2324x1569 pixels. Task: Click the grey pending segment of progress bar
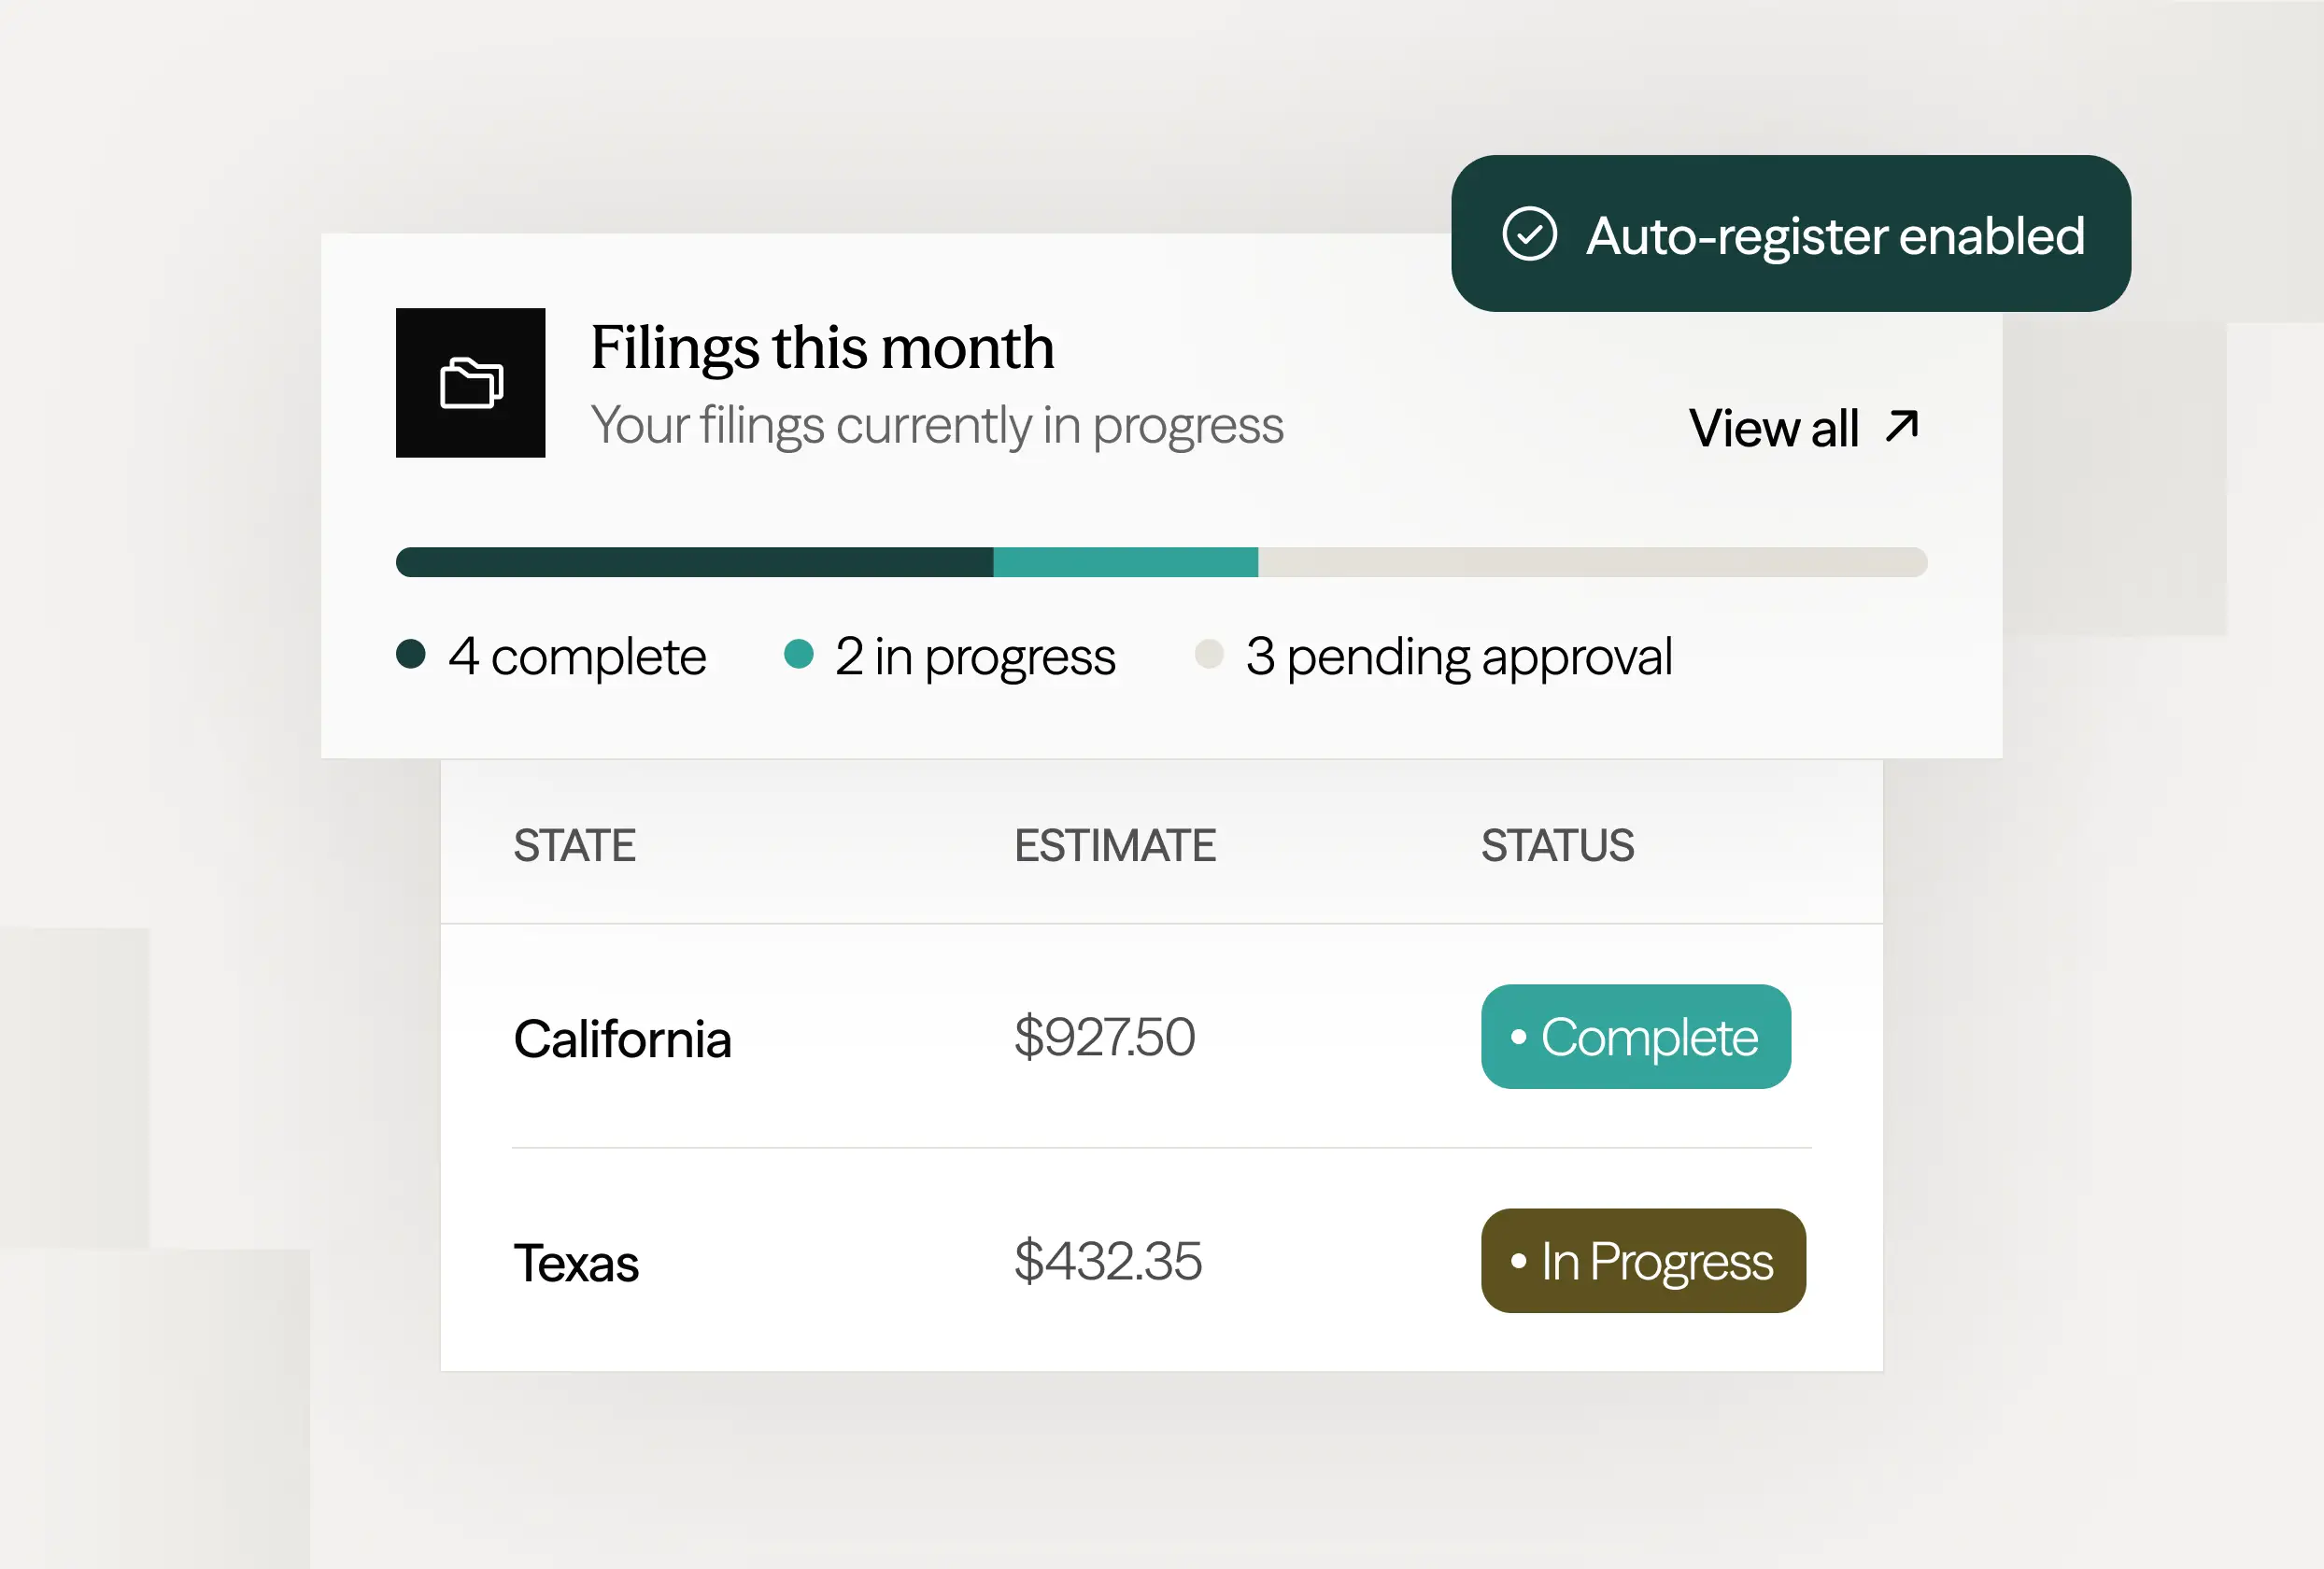tap(1592, 562)
